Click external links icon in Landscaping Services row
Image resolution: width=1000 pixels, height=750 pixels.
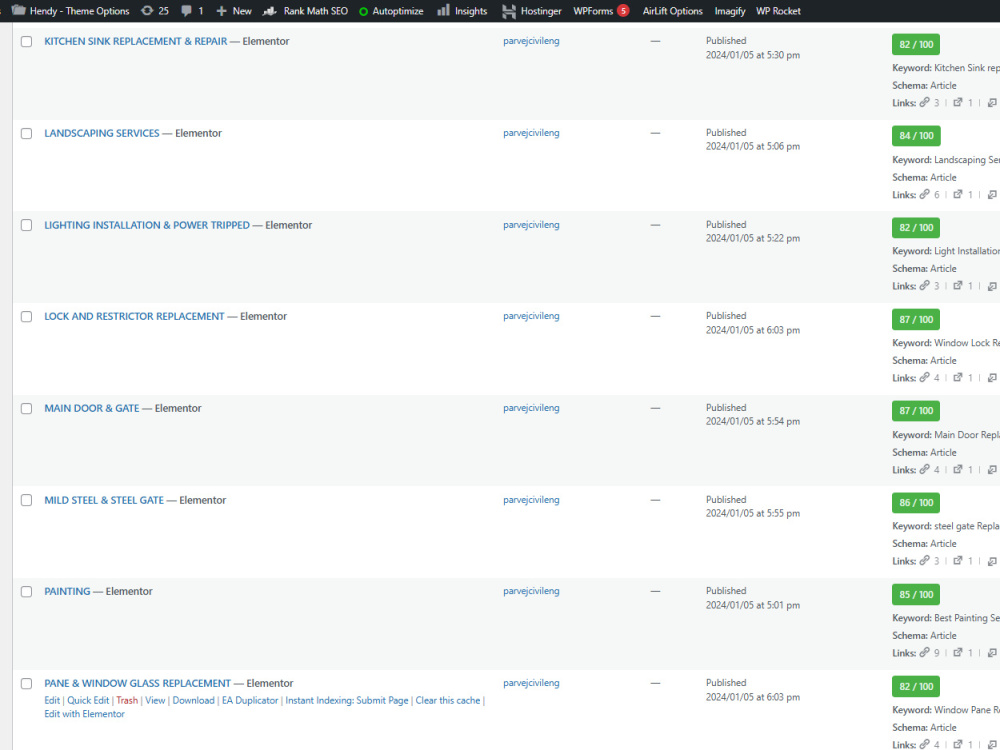pyautogui.click(x=957, y=194)
